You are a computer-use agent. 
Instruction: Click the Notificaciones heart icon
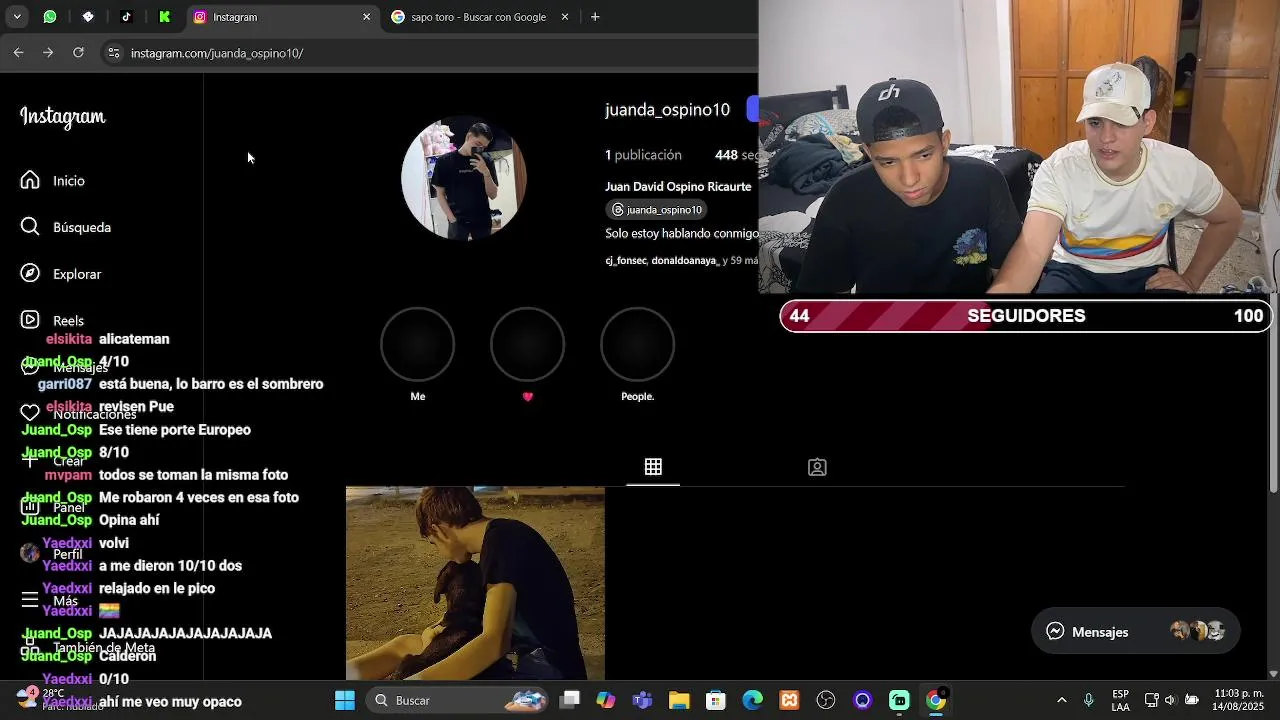coord(30,412)
